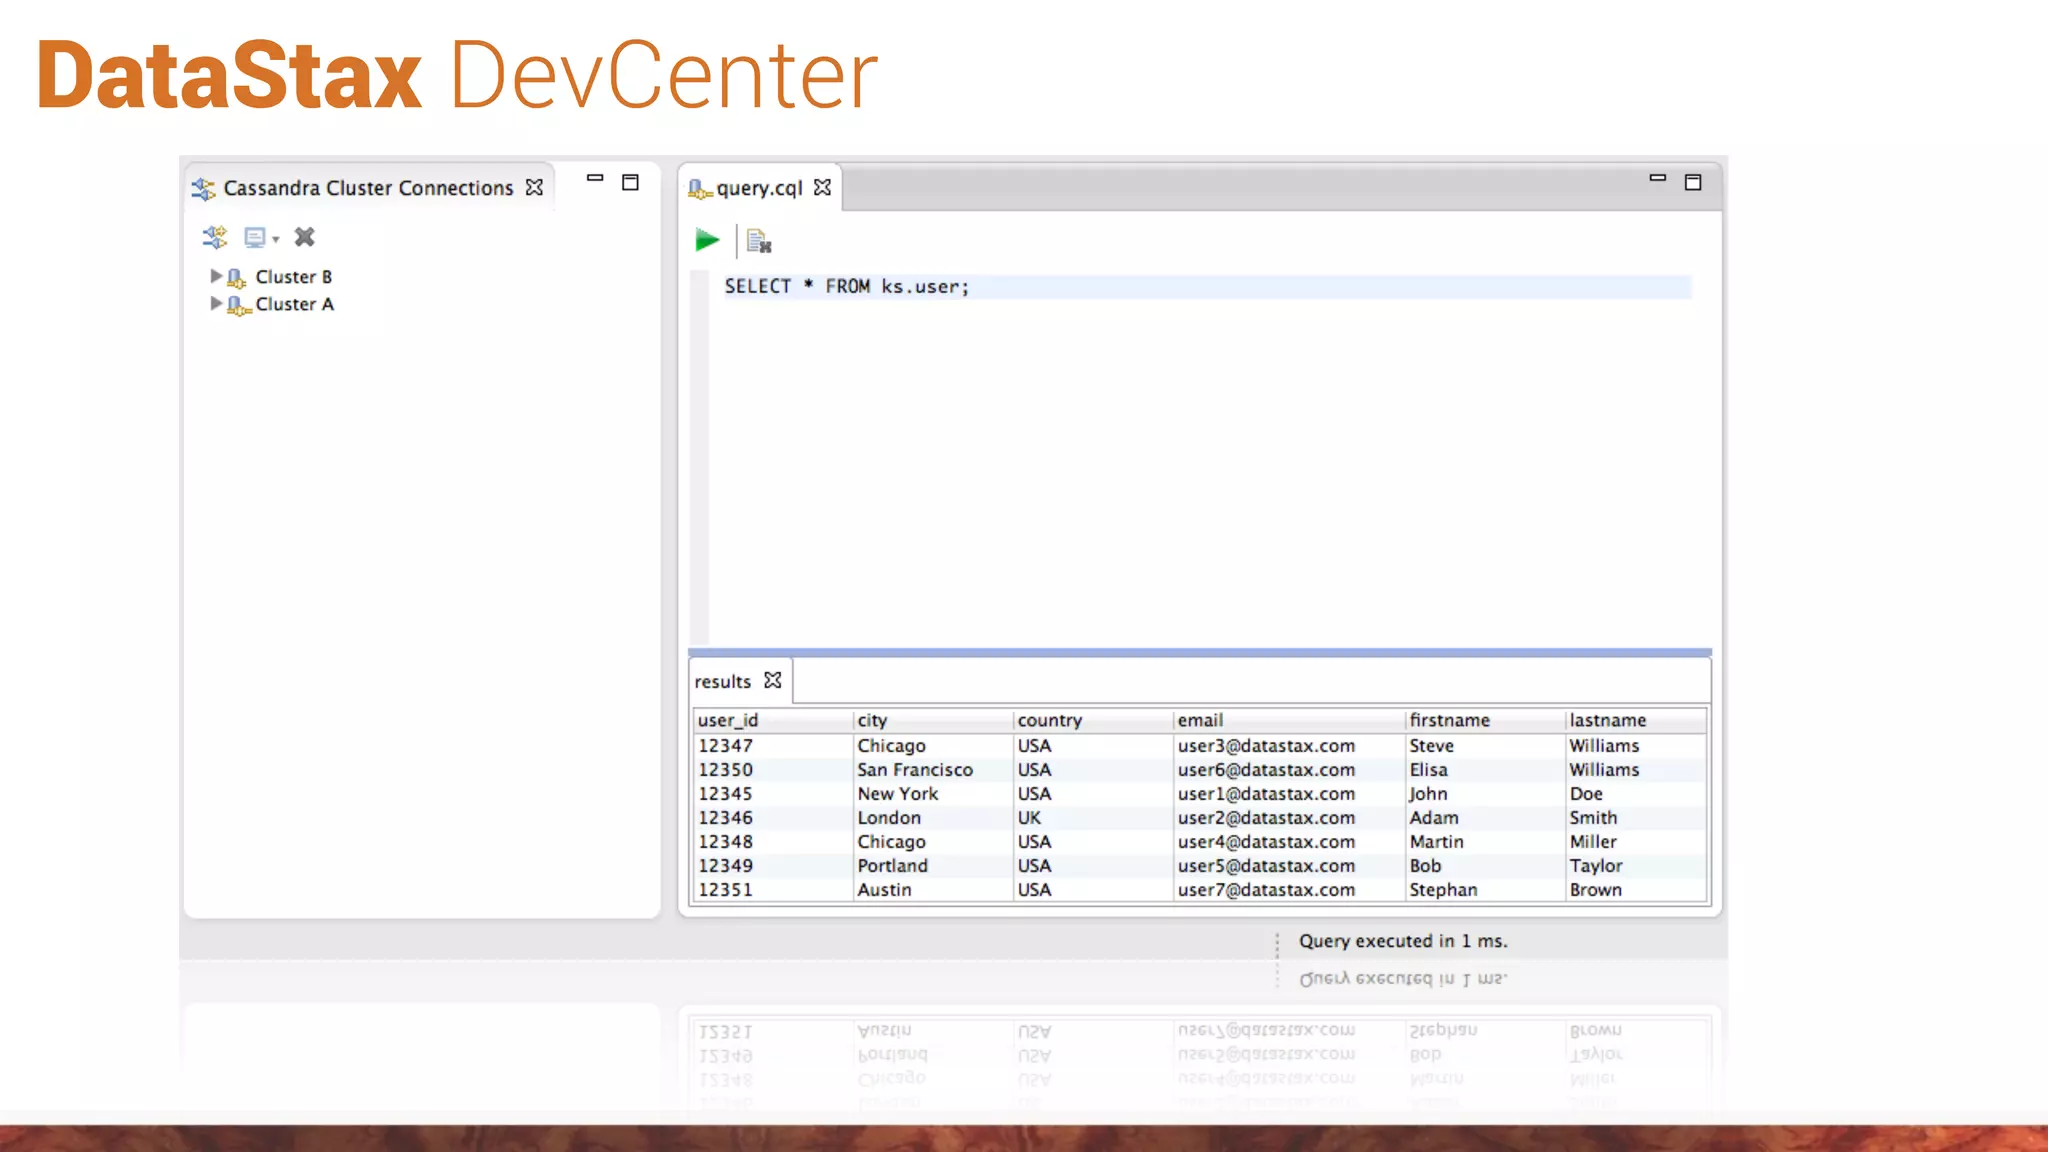
Task: Select the results tab
Action: point(722,681)
